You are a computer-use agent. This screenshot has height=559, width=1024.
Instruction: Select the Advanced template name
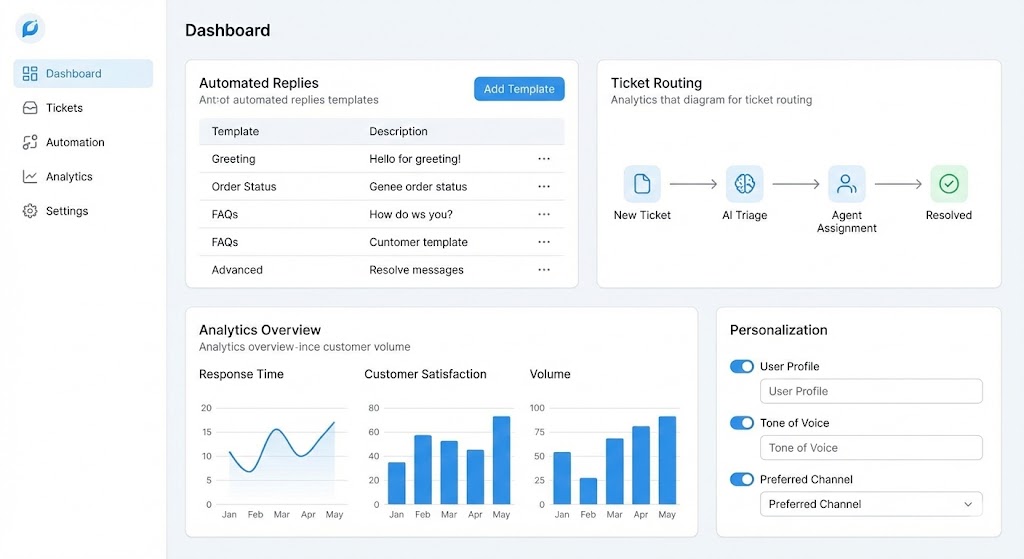(x=237, y=270)
